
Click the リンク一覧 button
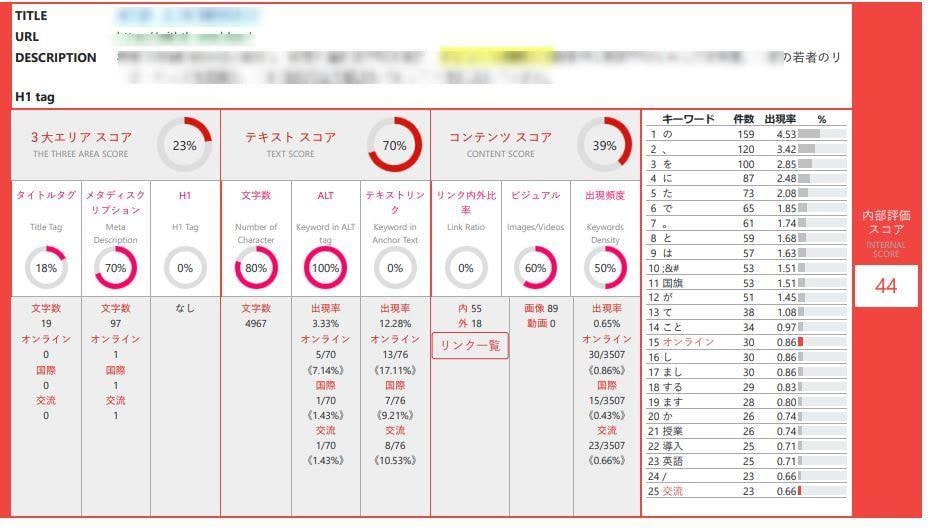click(470, 346)
